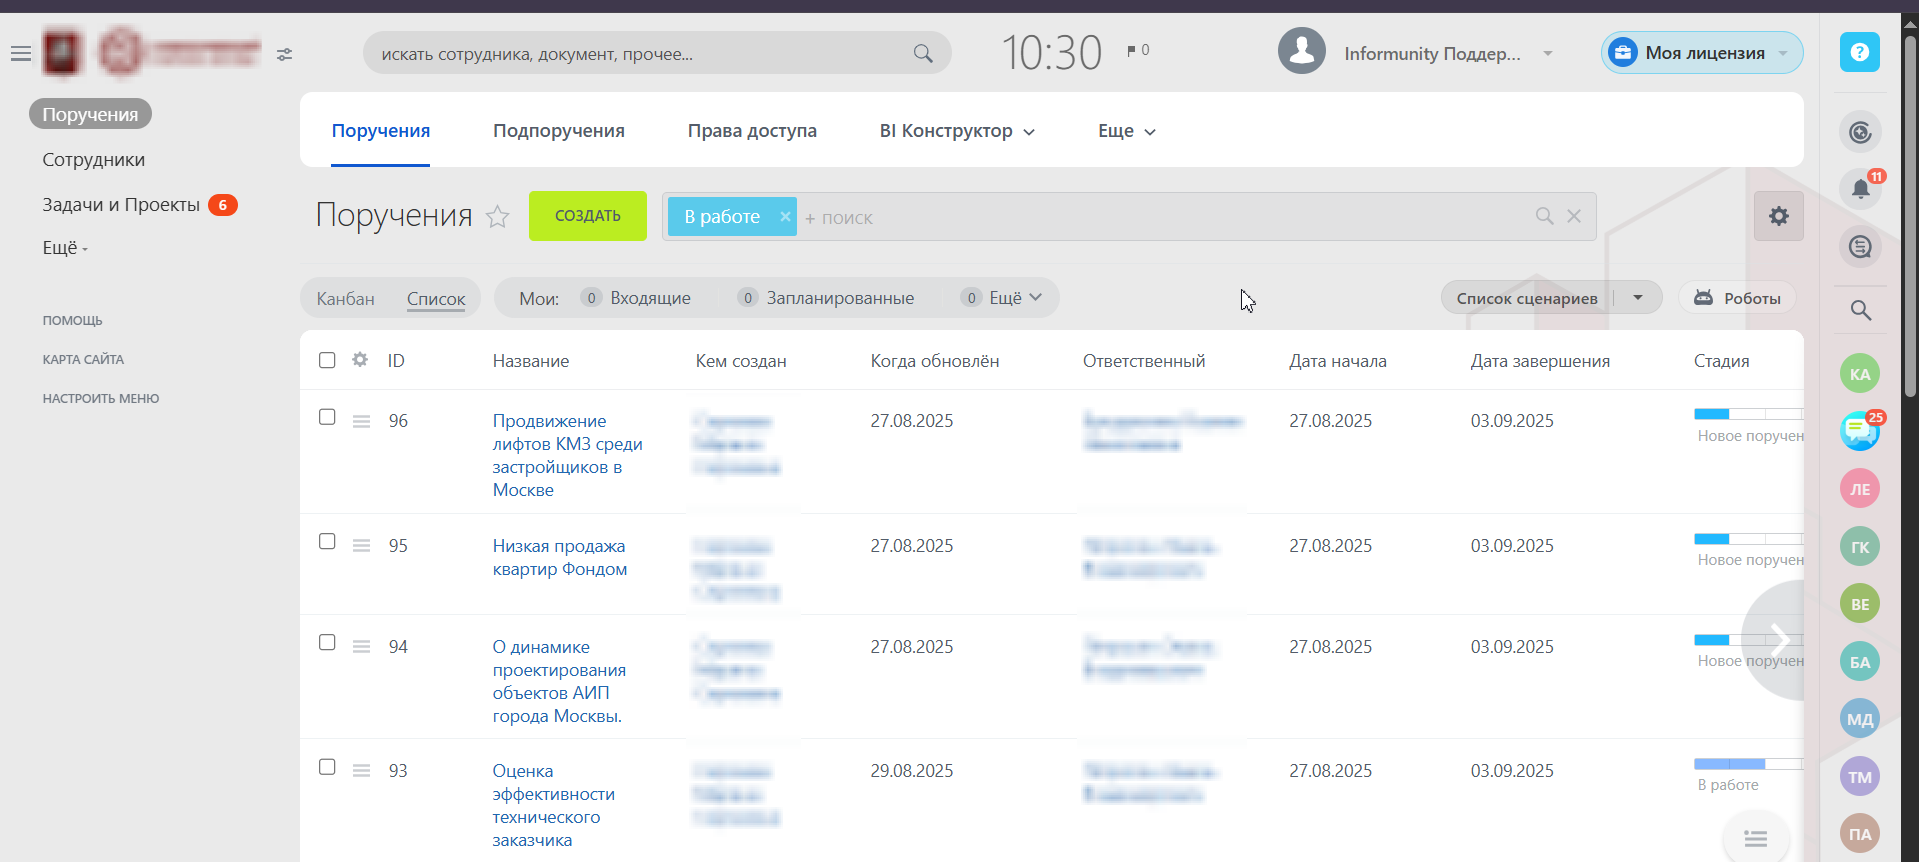Open Моя лицензия dropdown button
The height and width of the screenshot is (862, 1919).
click(1702, 53)
